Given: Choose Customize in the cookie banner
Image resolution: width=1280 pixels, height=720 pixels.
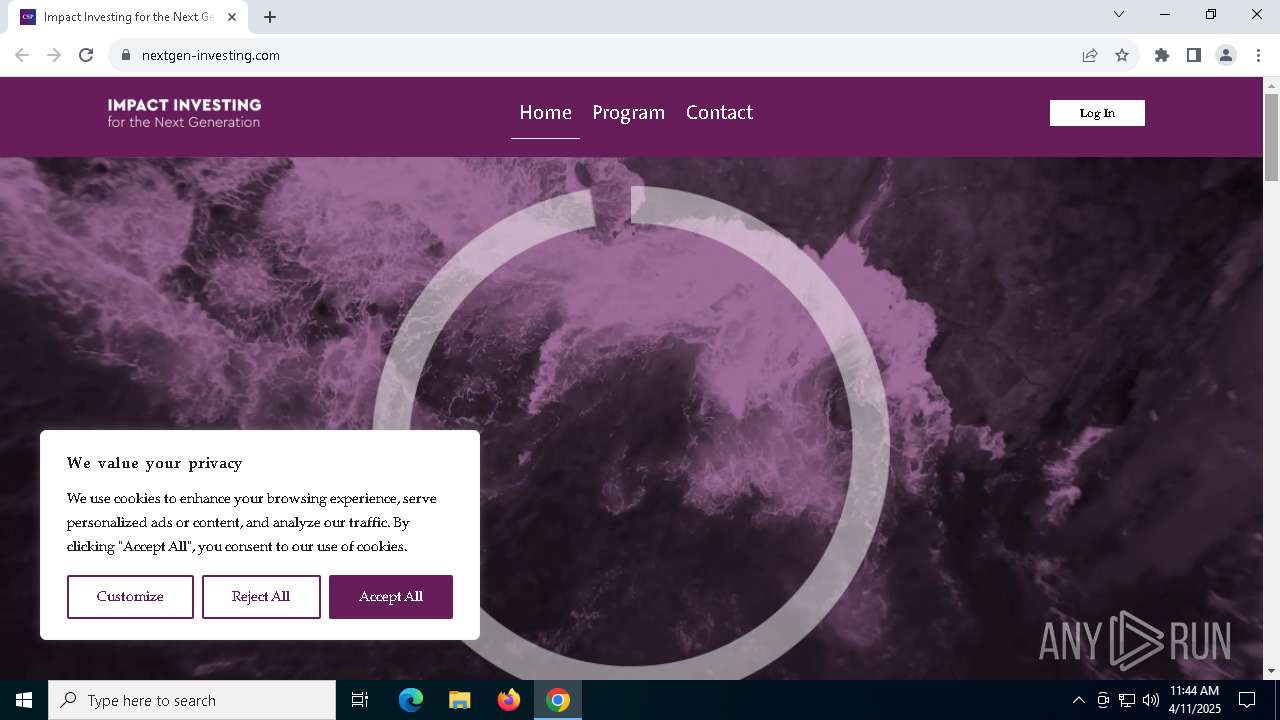Looking at the screenshot, I should coord(130,597).
